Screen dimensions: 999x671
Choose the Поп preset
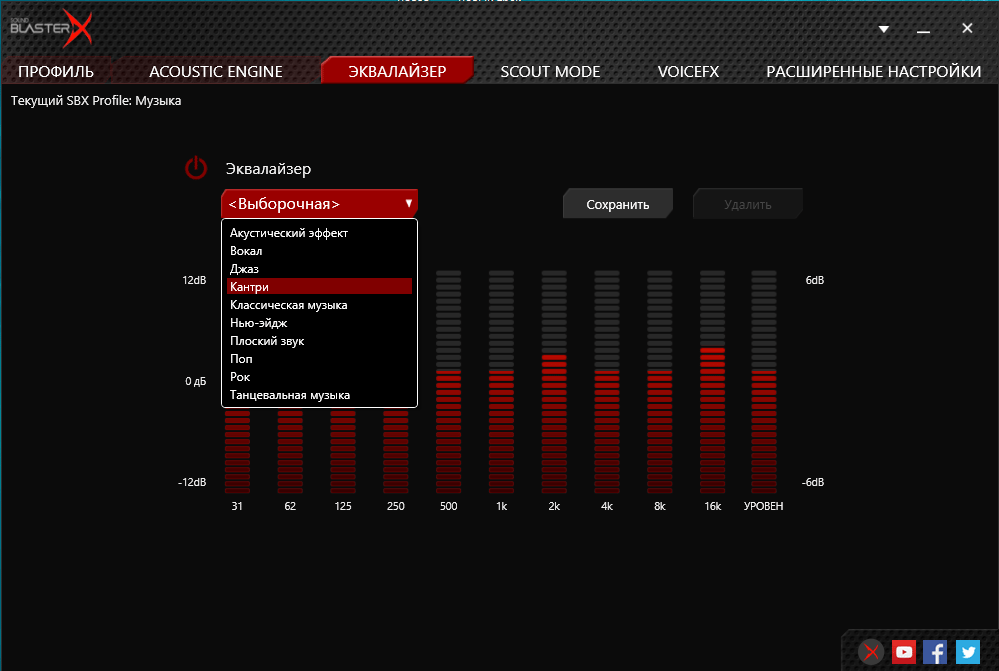click(319, 359)
